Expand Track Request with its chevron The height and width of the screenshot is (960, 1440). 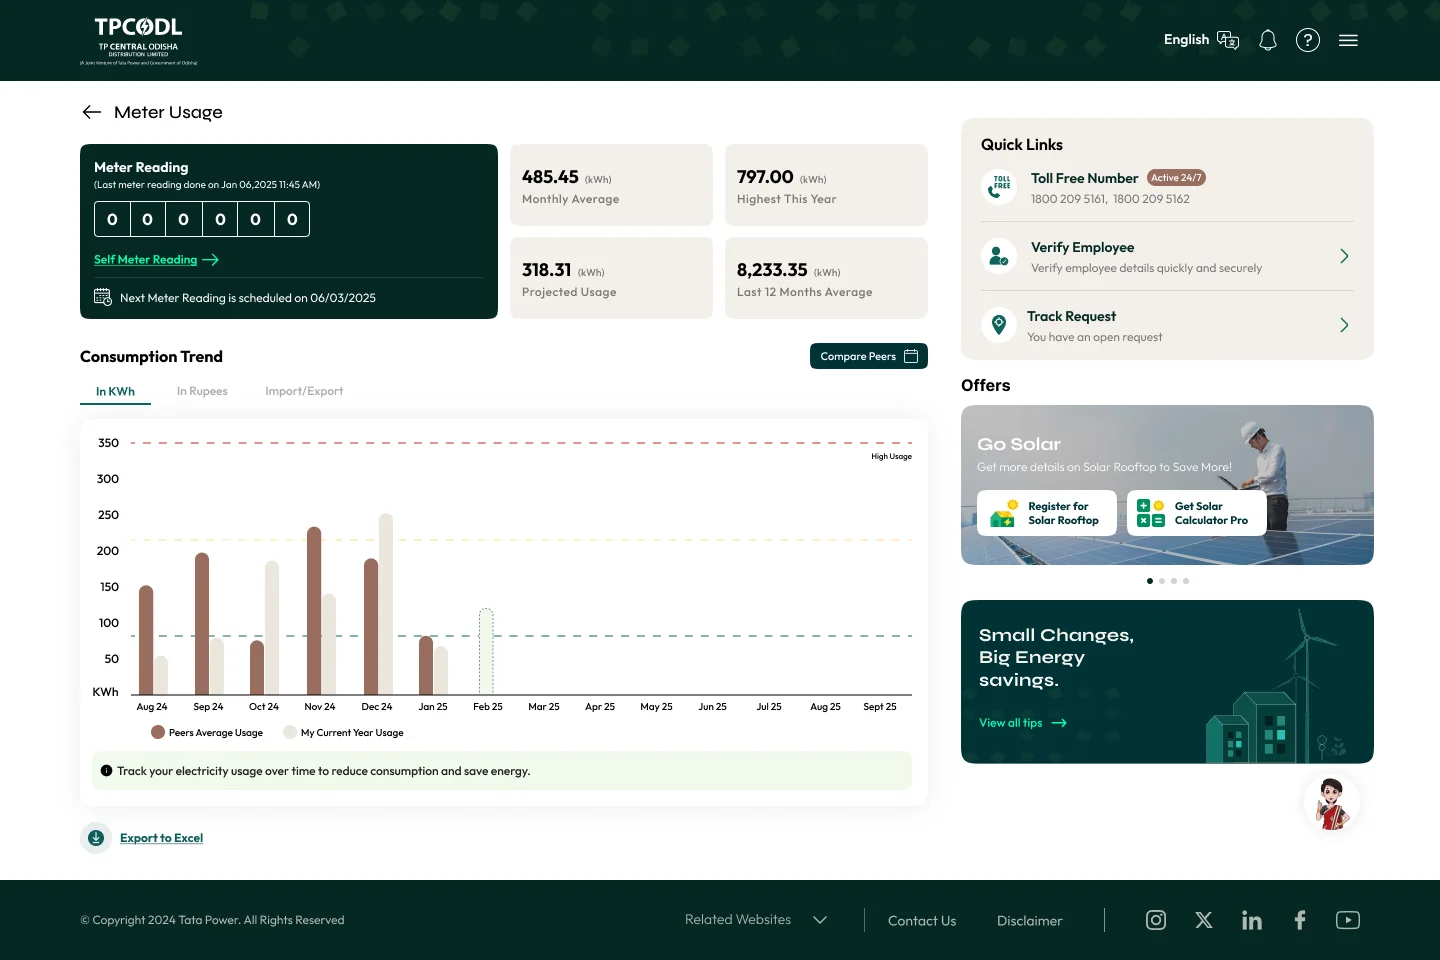pos(1344,325)
